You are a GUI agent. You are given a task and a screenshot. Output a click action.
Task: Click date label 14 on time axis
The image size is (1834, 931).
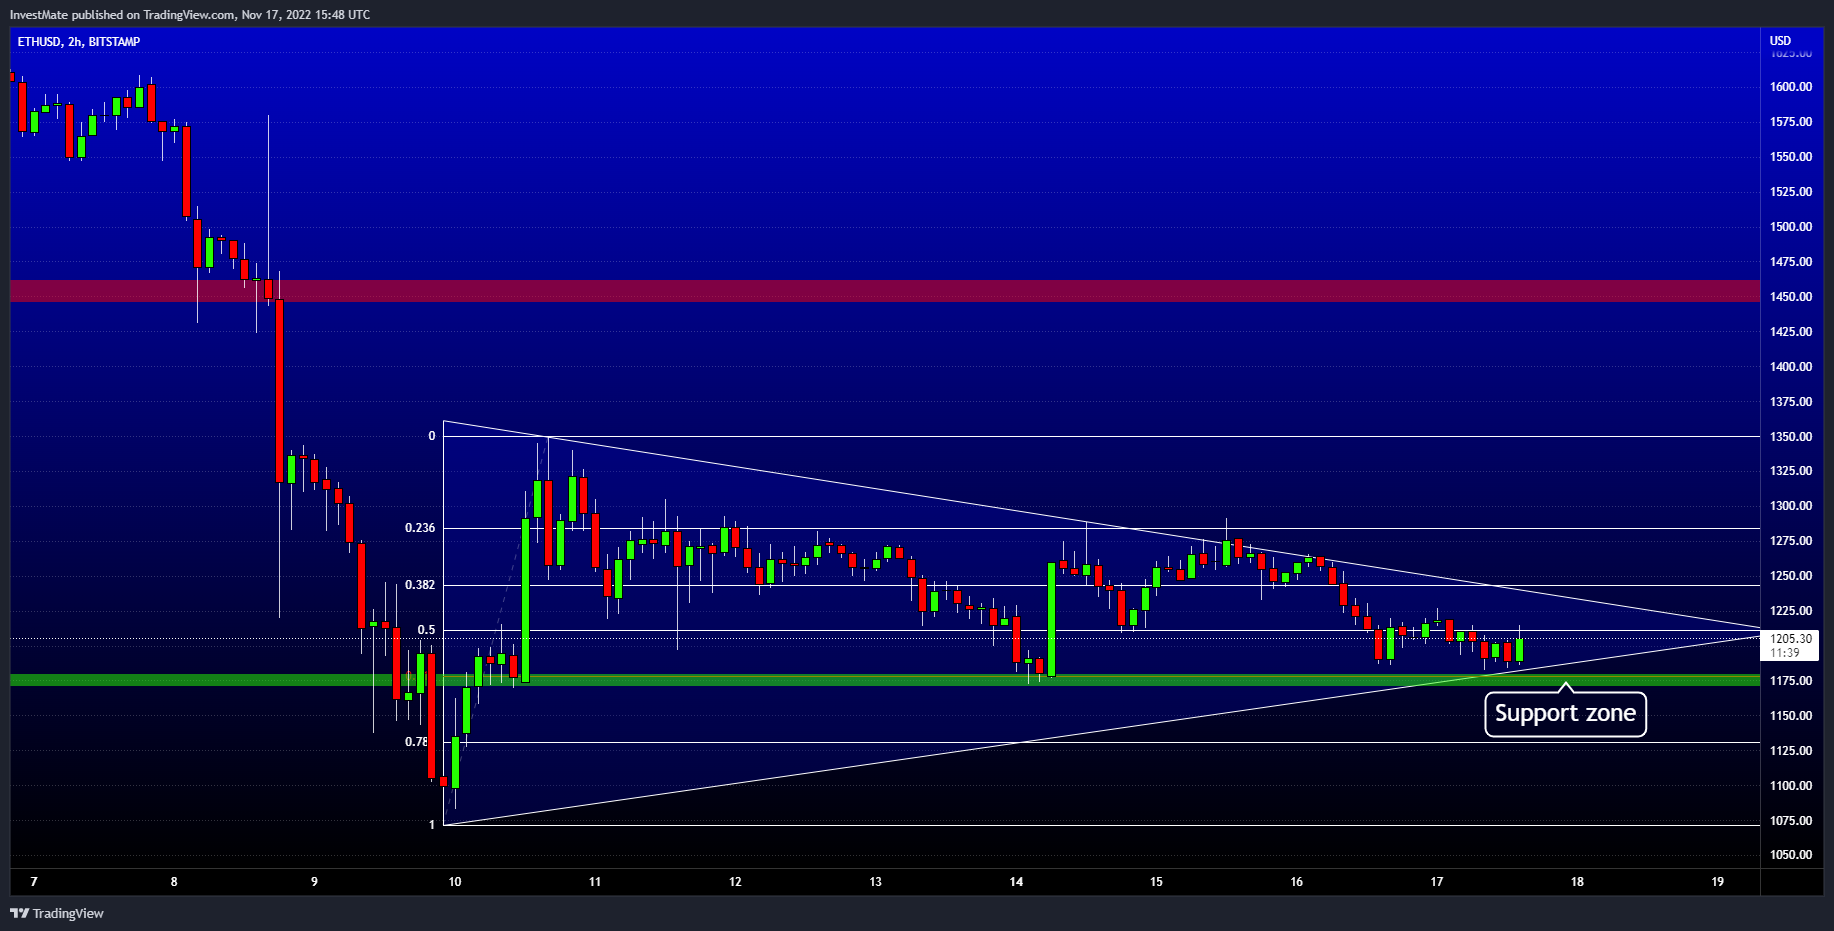click(1016, 882)
